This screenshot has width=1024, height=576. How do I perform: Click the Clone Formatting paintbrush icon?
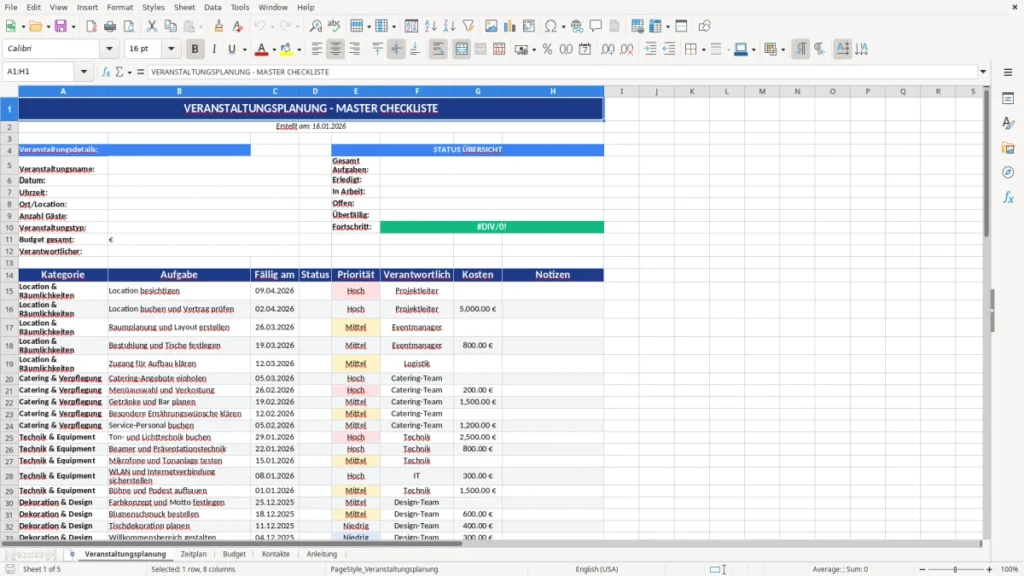(219, 26)
